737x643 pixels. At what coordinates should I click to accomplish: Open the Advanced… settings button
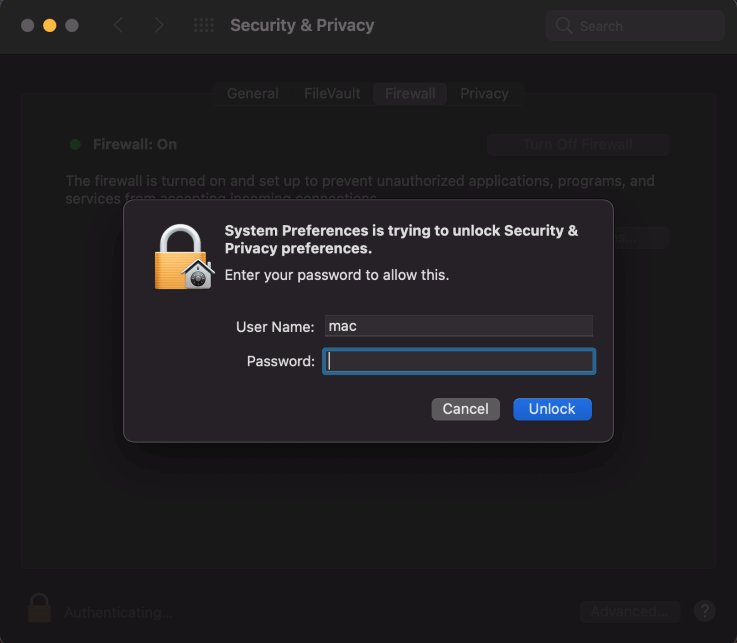point(629,611)
